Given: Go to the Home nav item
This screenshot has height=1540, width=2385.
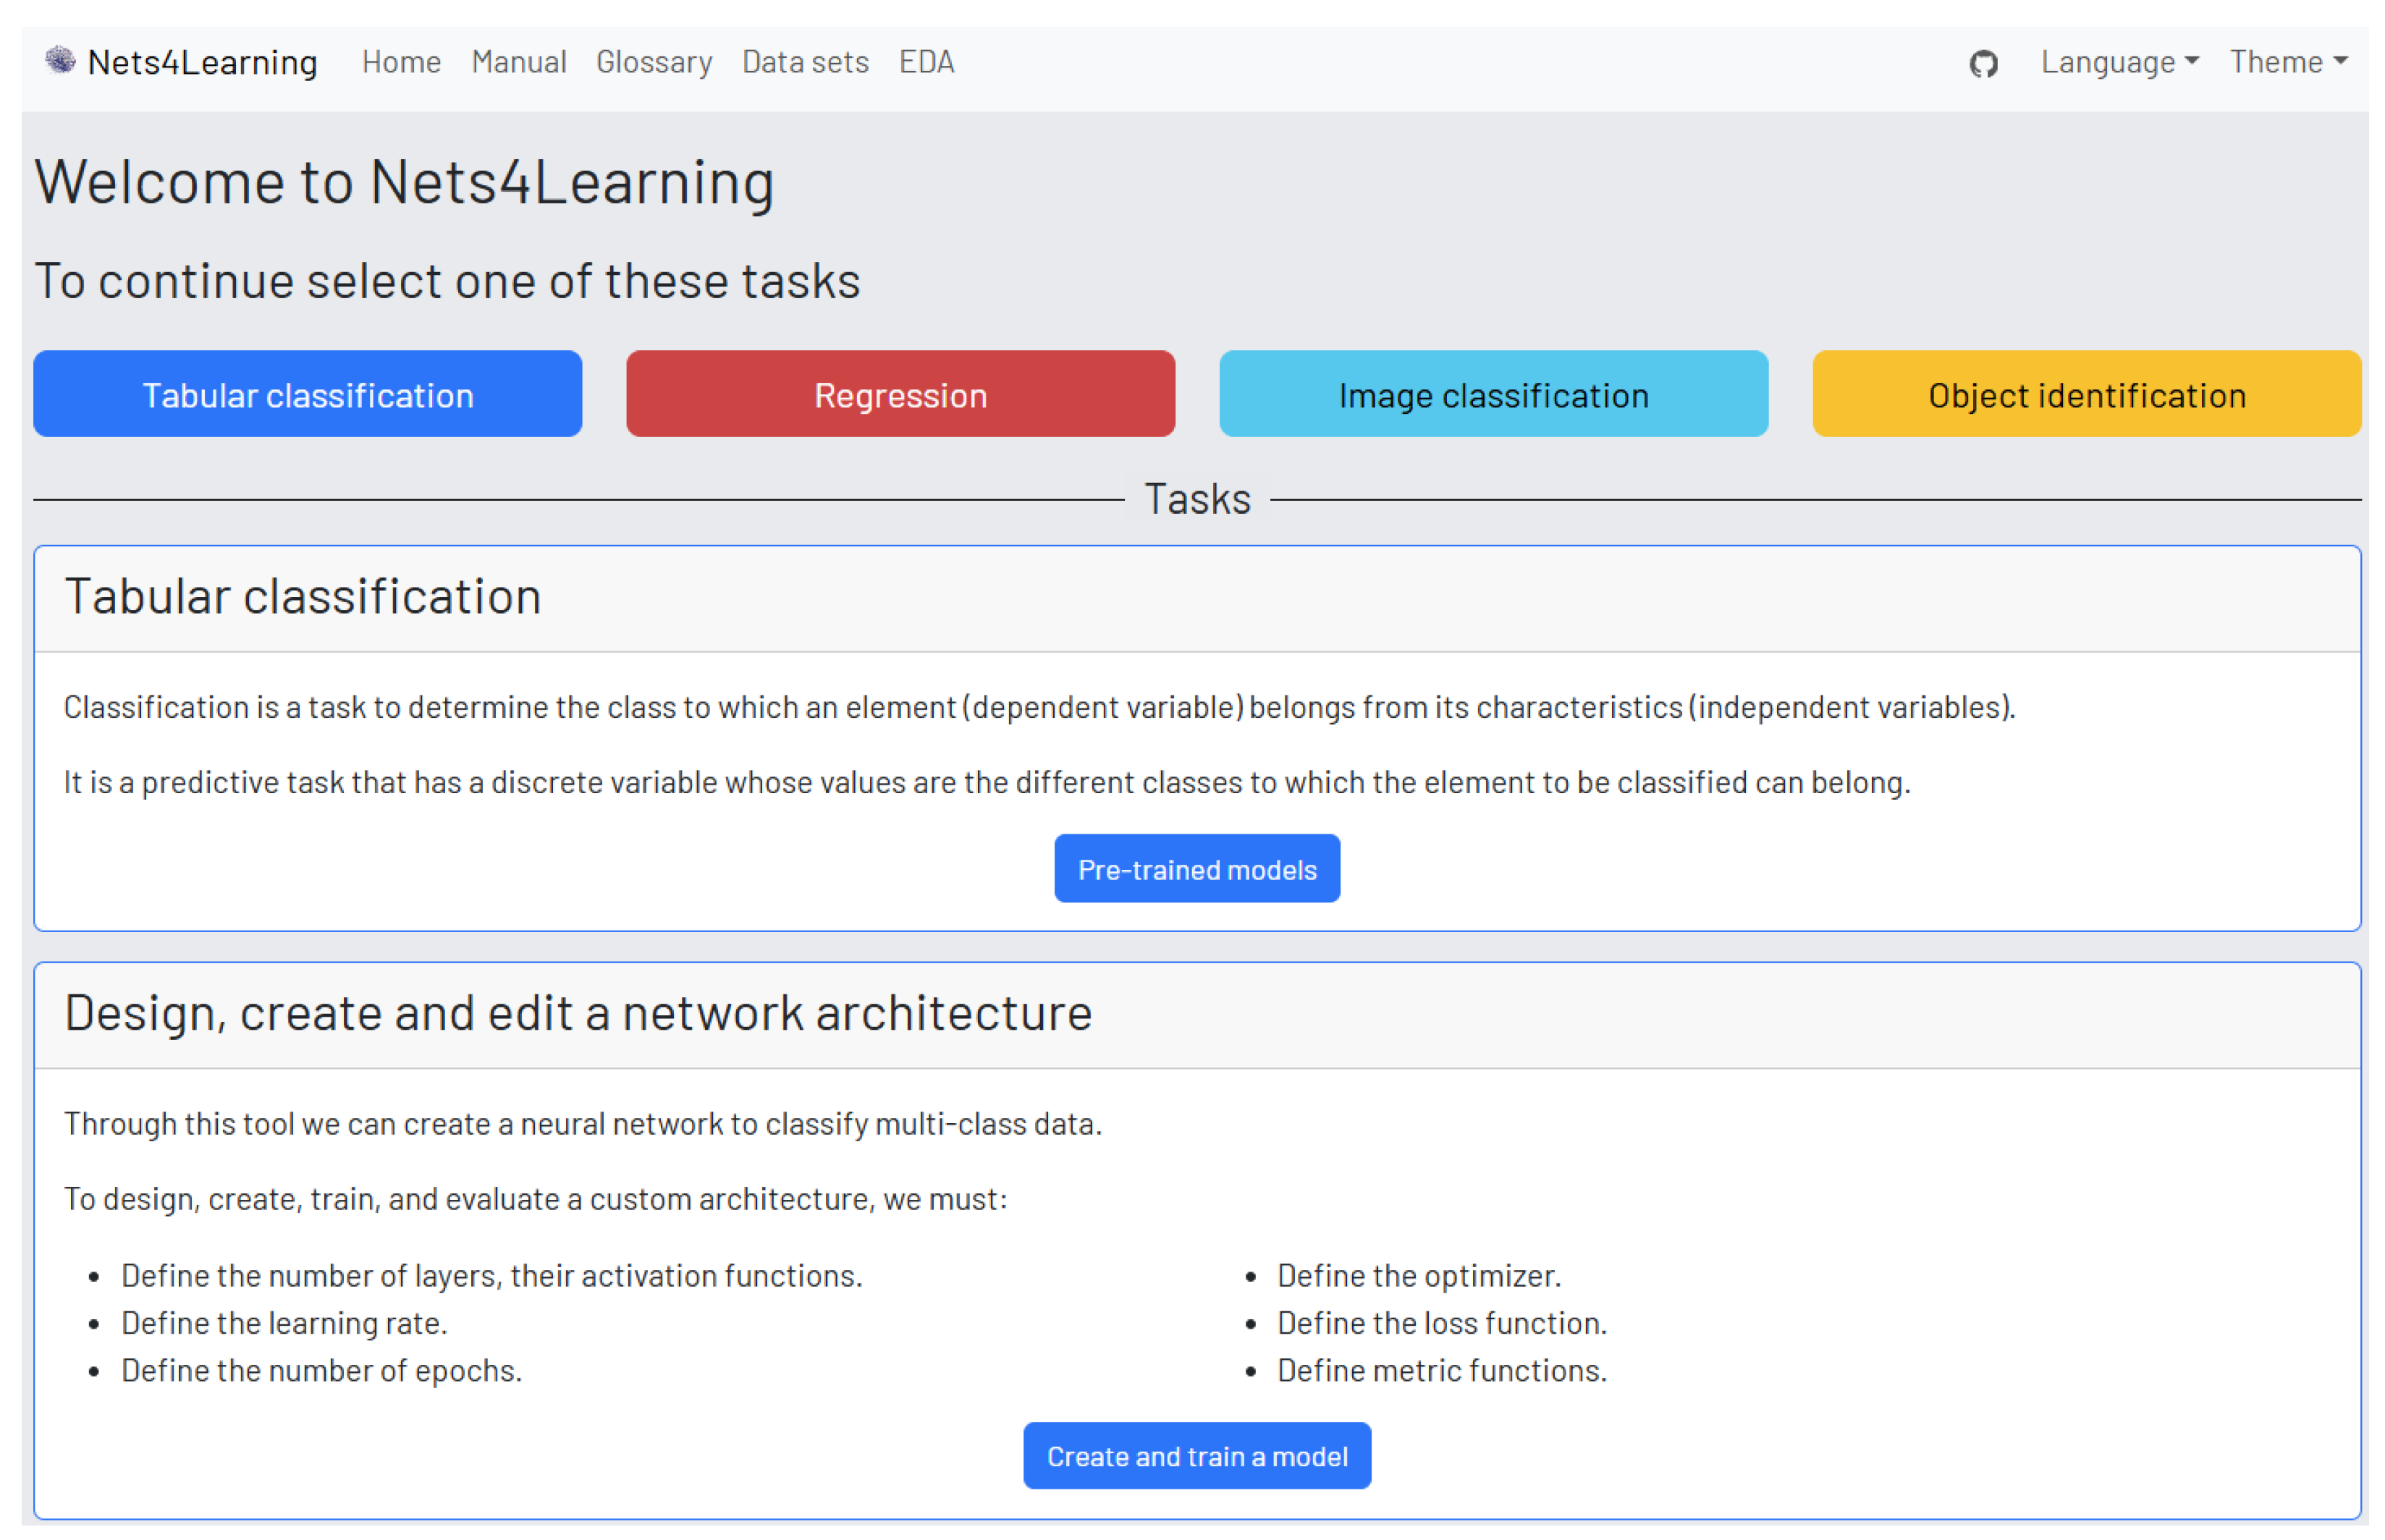Looking at the screenshot, I should pyautogui.click(x=401, y=62).
